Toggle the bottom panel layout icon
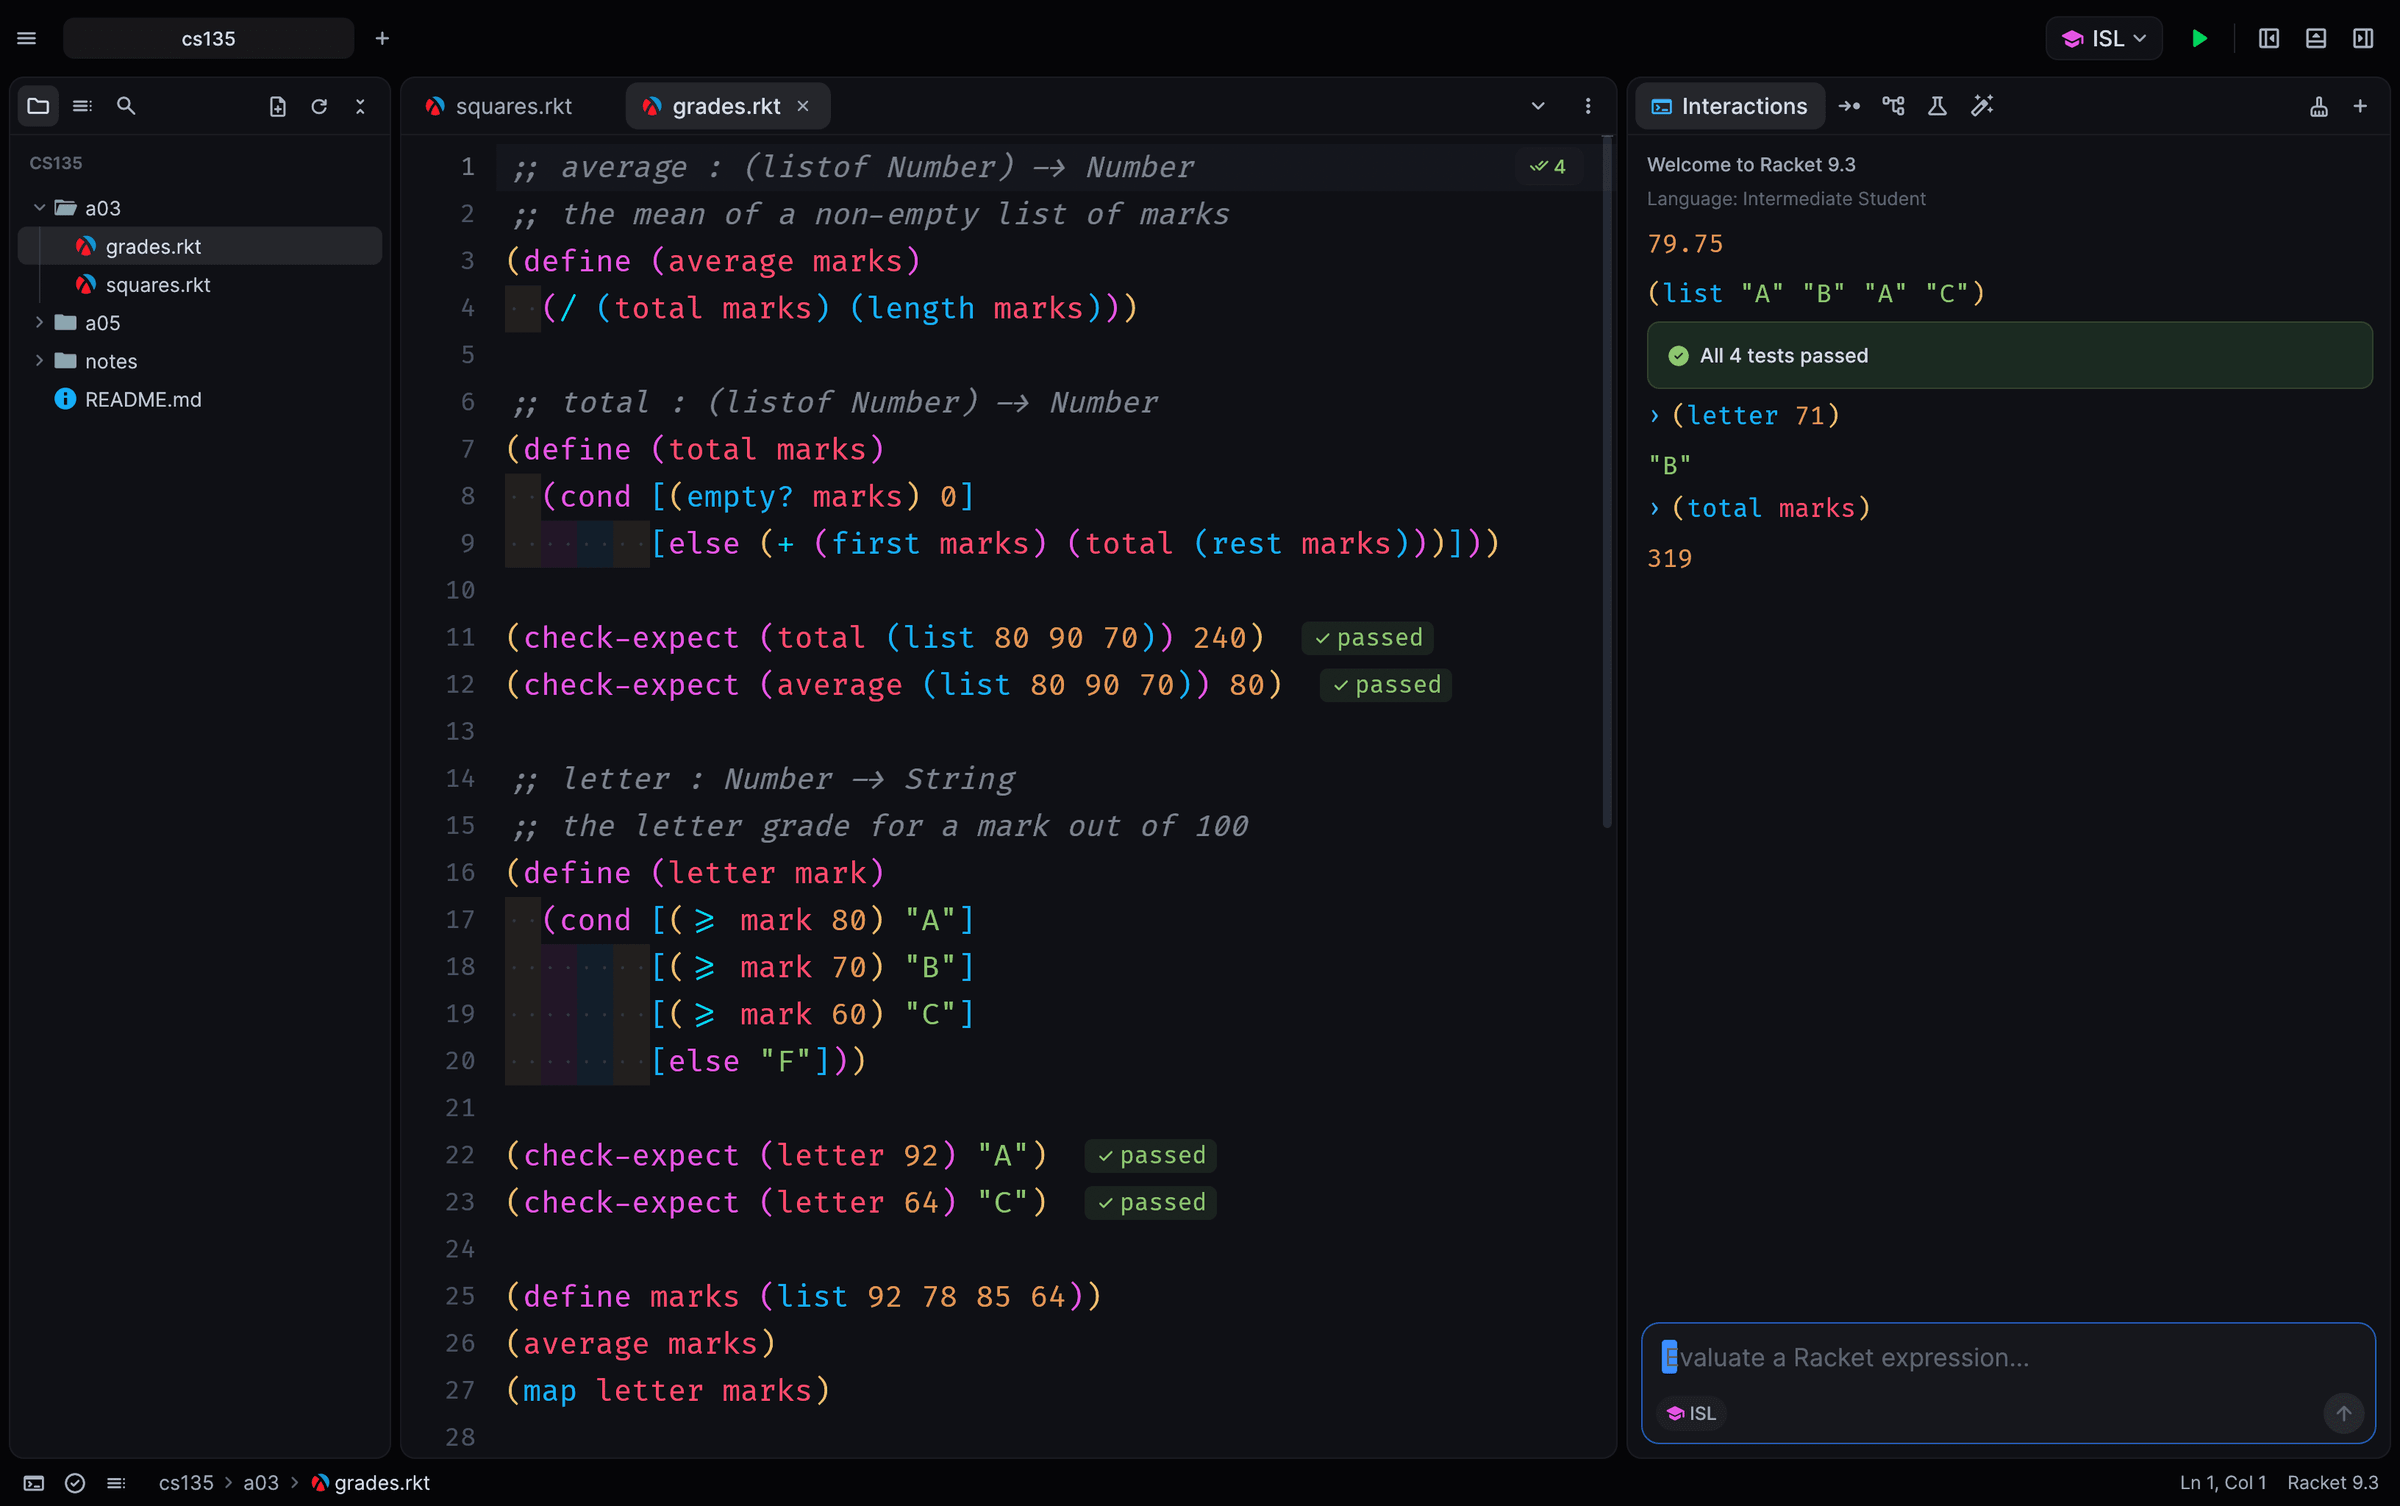Image resolution: width=2400 pixels, height=1506 pixels. pyautogui.click(x=2316, y=38)
